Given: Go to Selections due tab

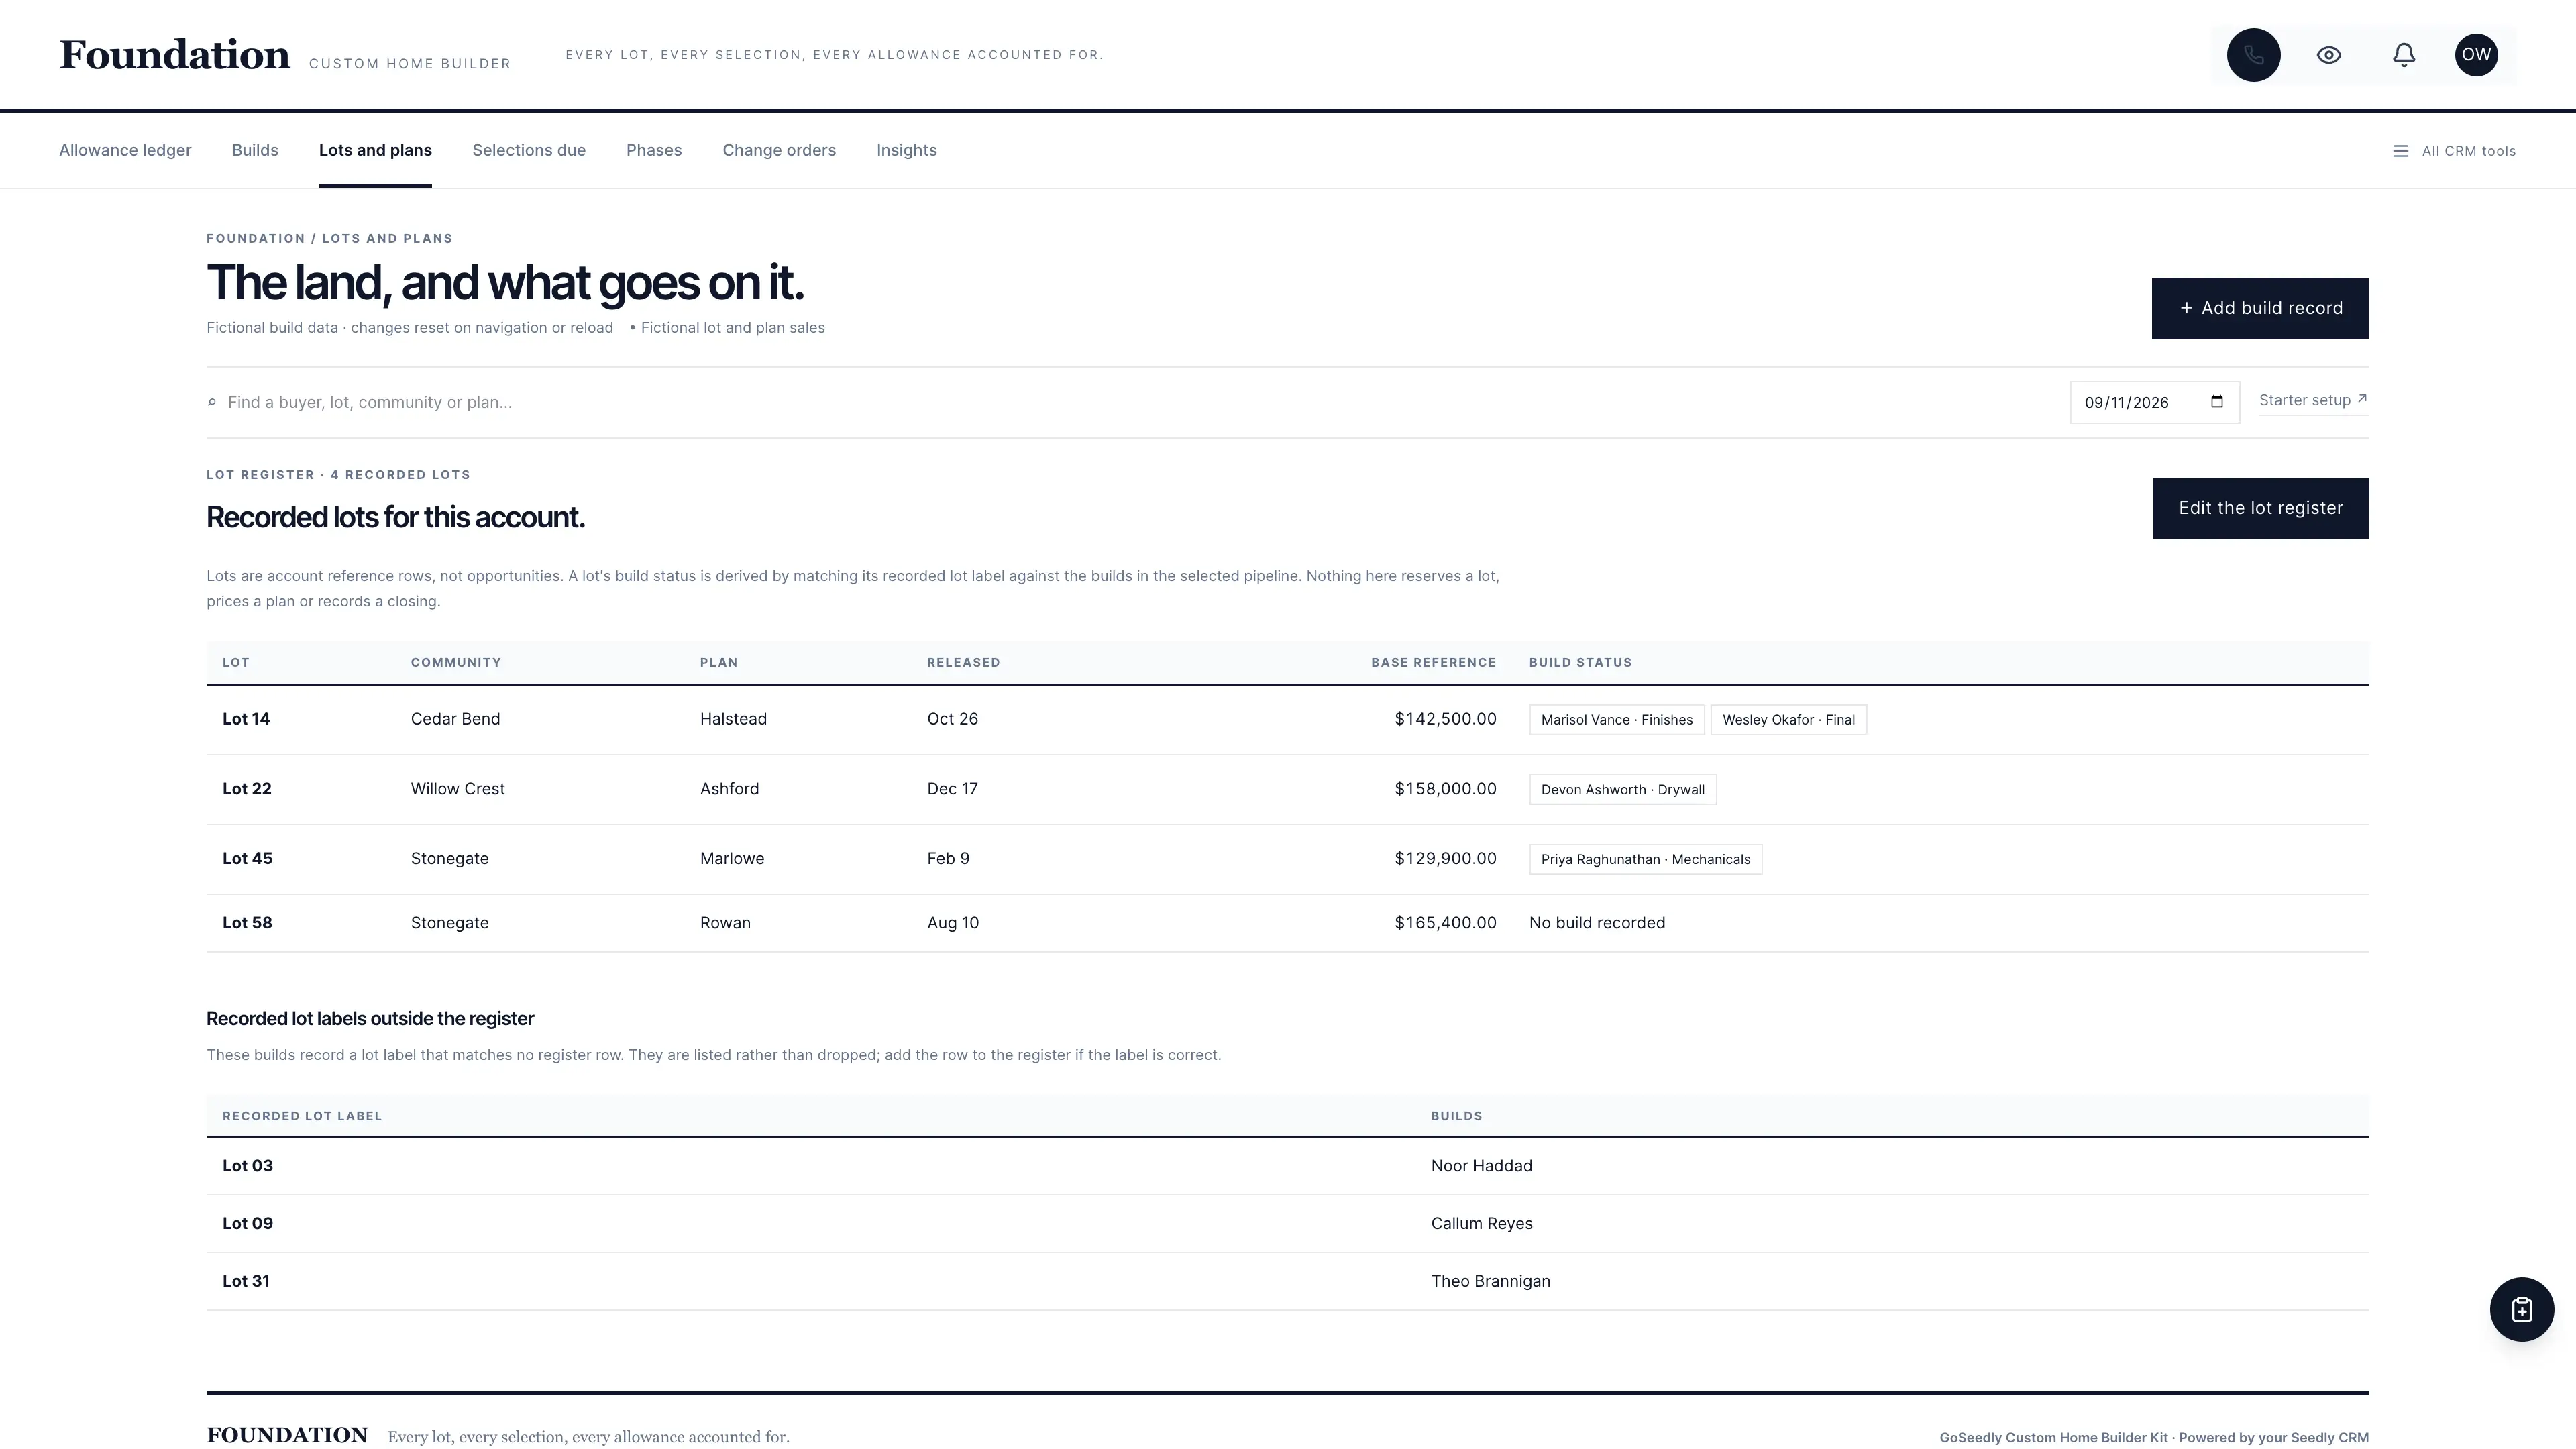Looking at the screenshot, I should point(529,150).
